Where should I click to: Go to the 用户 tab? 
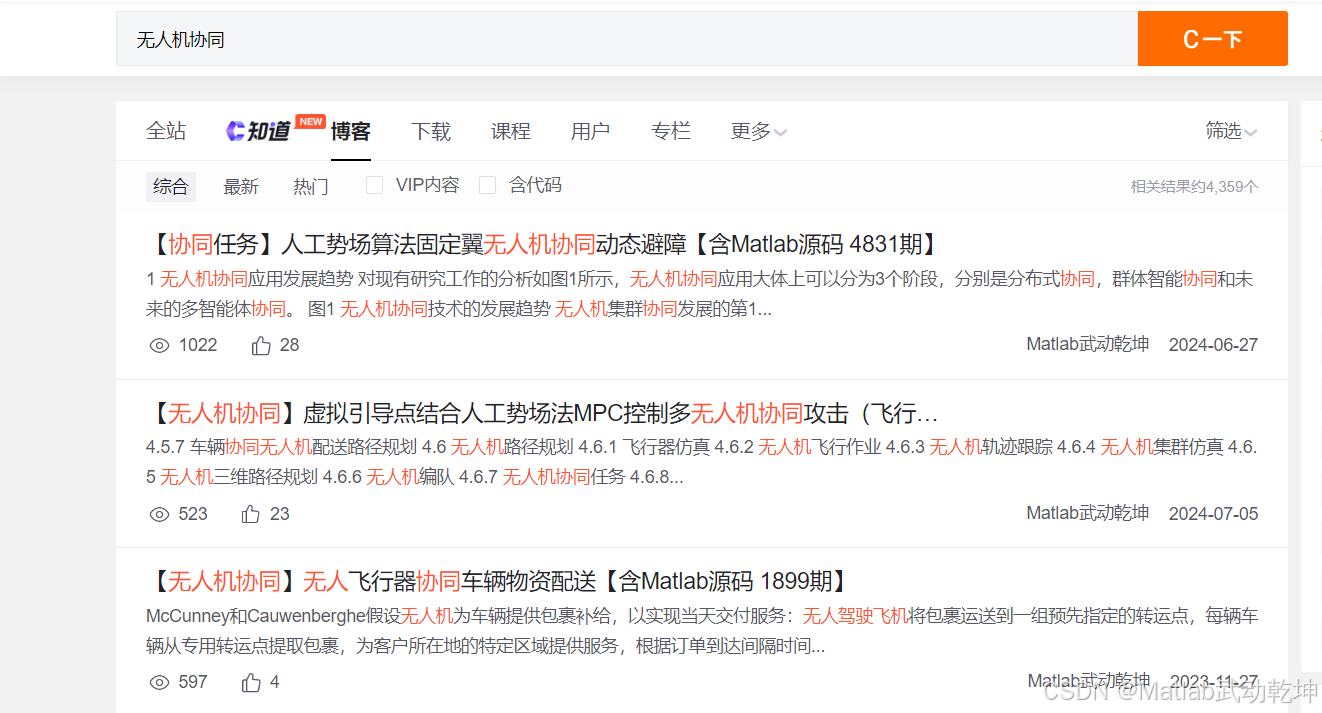click(591, 131)
